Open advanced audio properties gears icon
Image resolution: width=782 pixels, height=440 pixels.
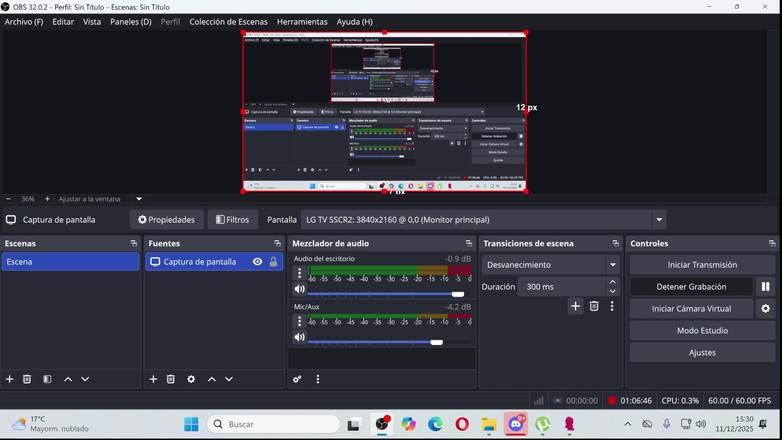297,379
